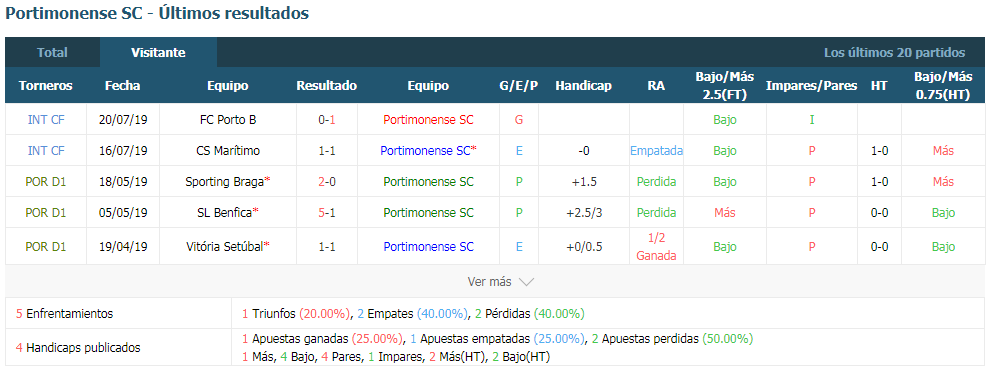The height and width of the screenshot is (370, 996).
Task: Click the 2-0 score for Sporting Braga
Action: pyautogui.click(x=326, y=182)
